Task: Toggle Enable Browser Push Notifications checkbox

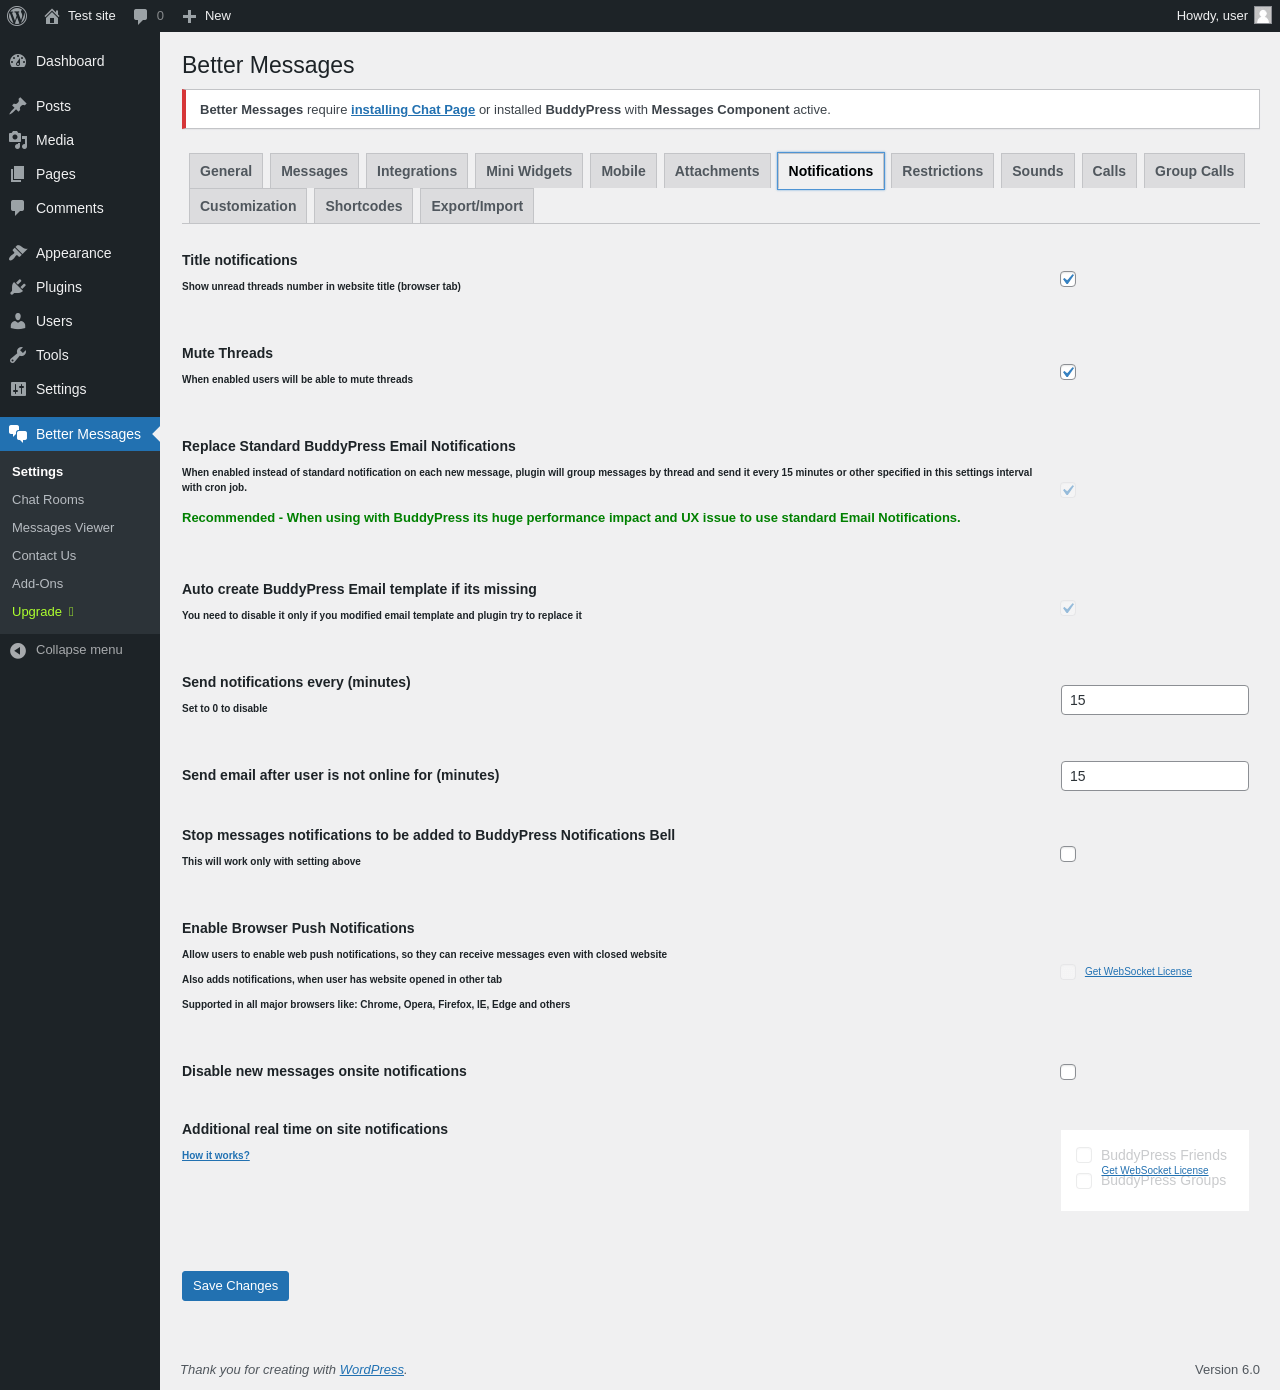Action: point(1068,972)
